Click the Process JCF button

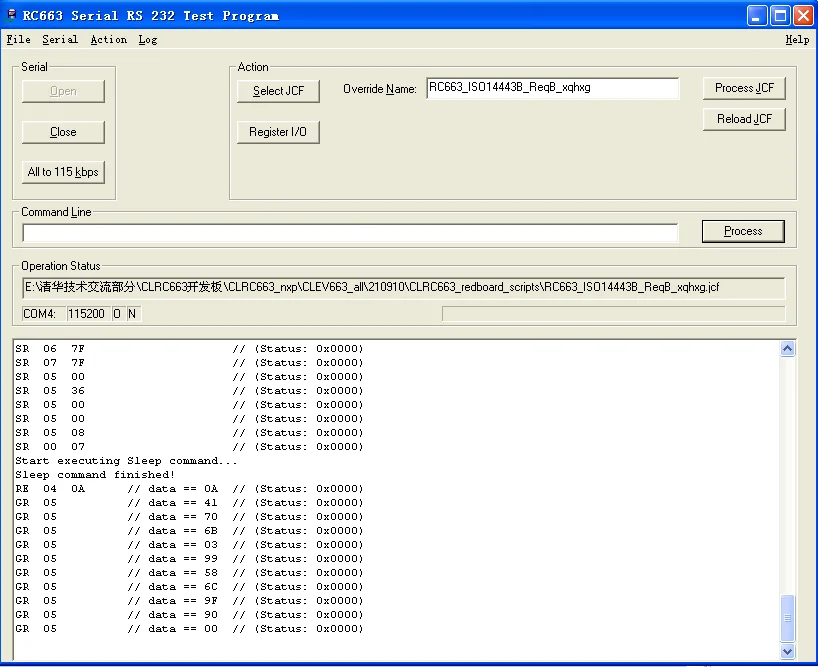[x=744, y=88]
